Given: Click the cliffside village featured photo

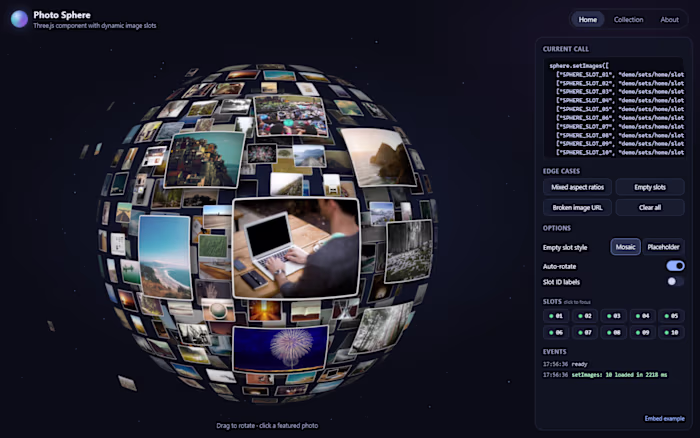Looking at the screenshot, I should [204, 159].
